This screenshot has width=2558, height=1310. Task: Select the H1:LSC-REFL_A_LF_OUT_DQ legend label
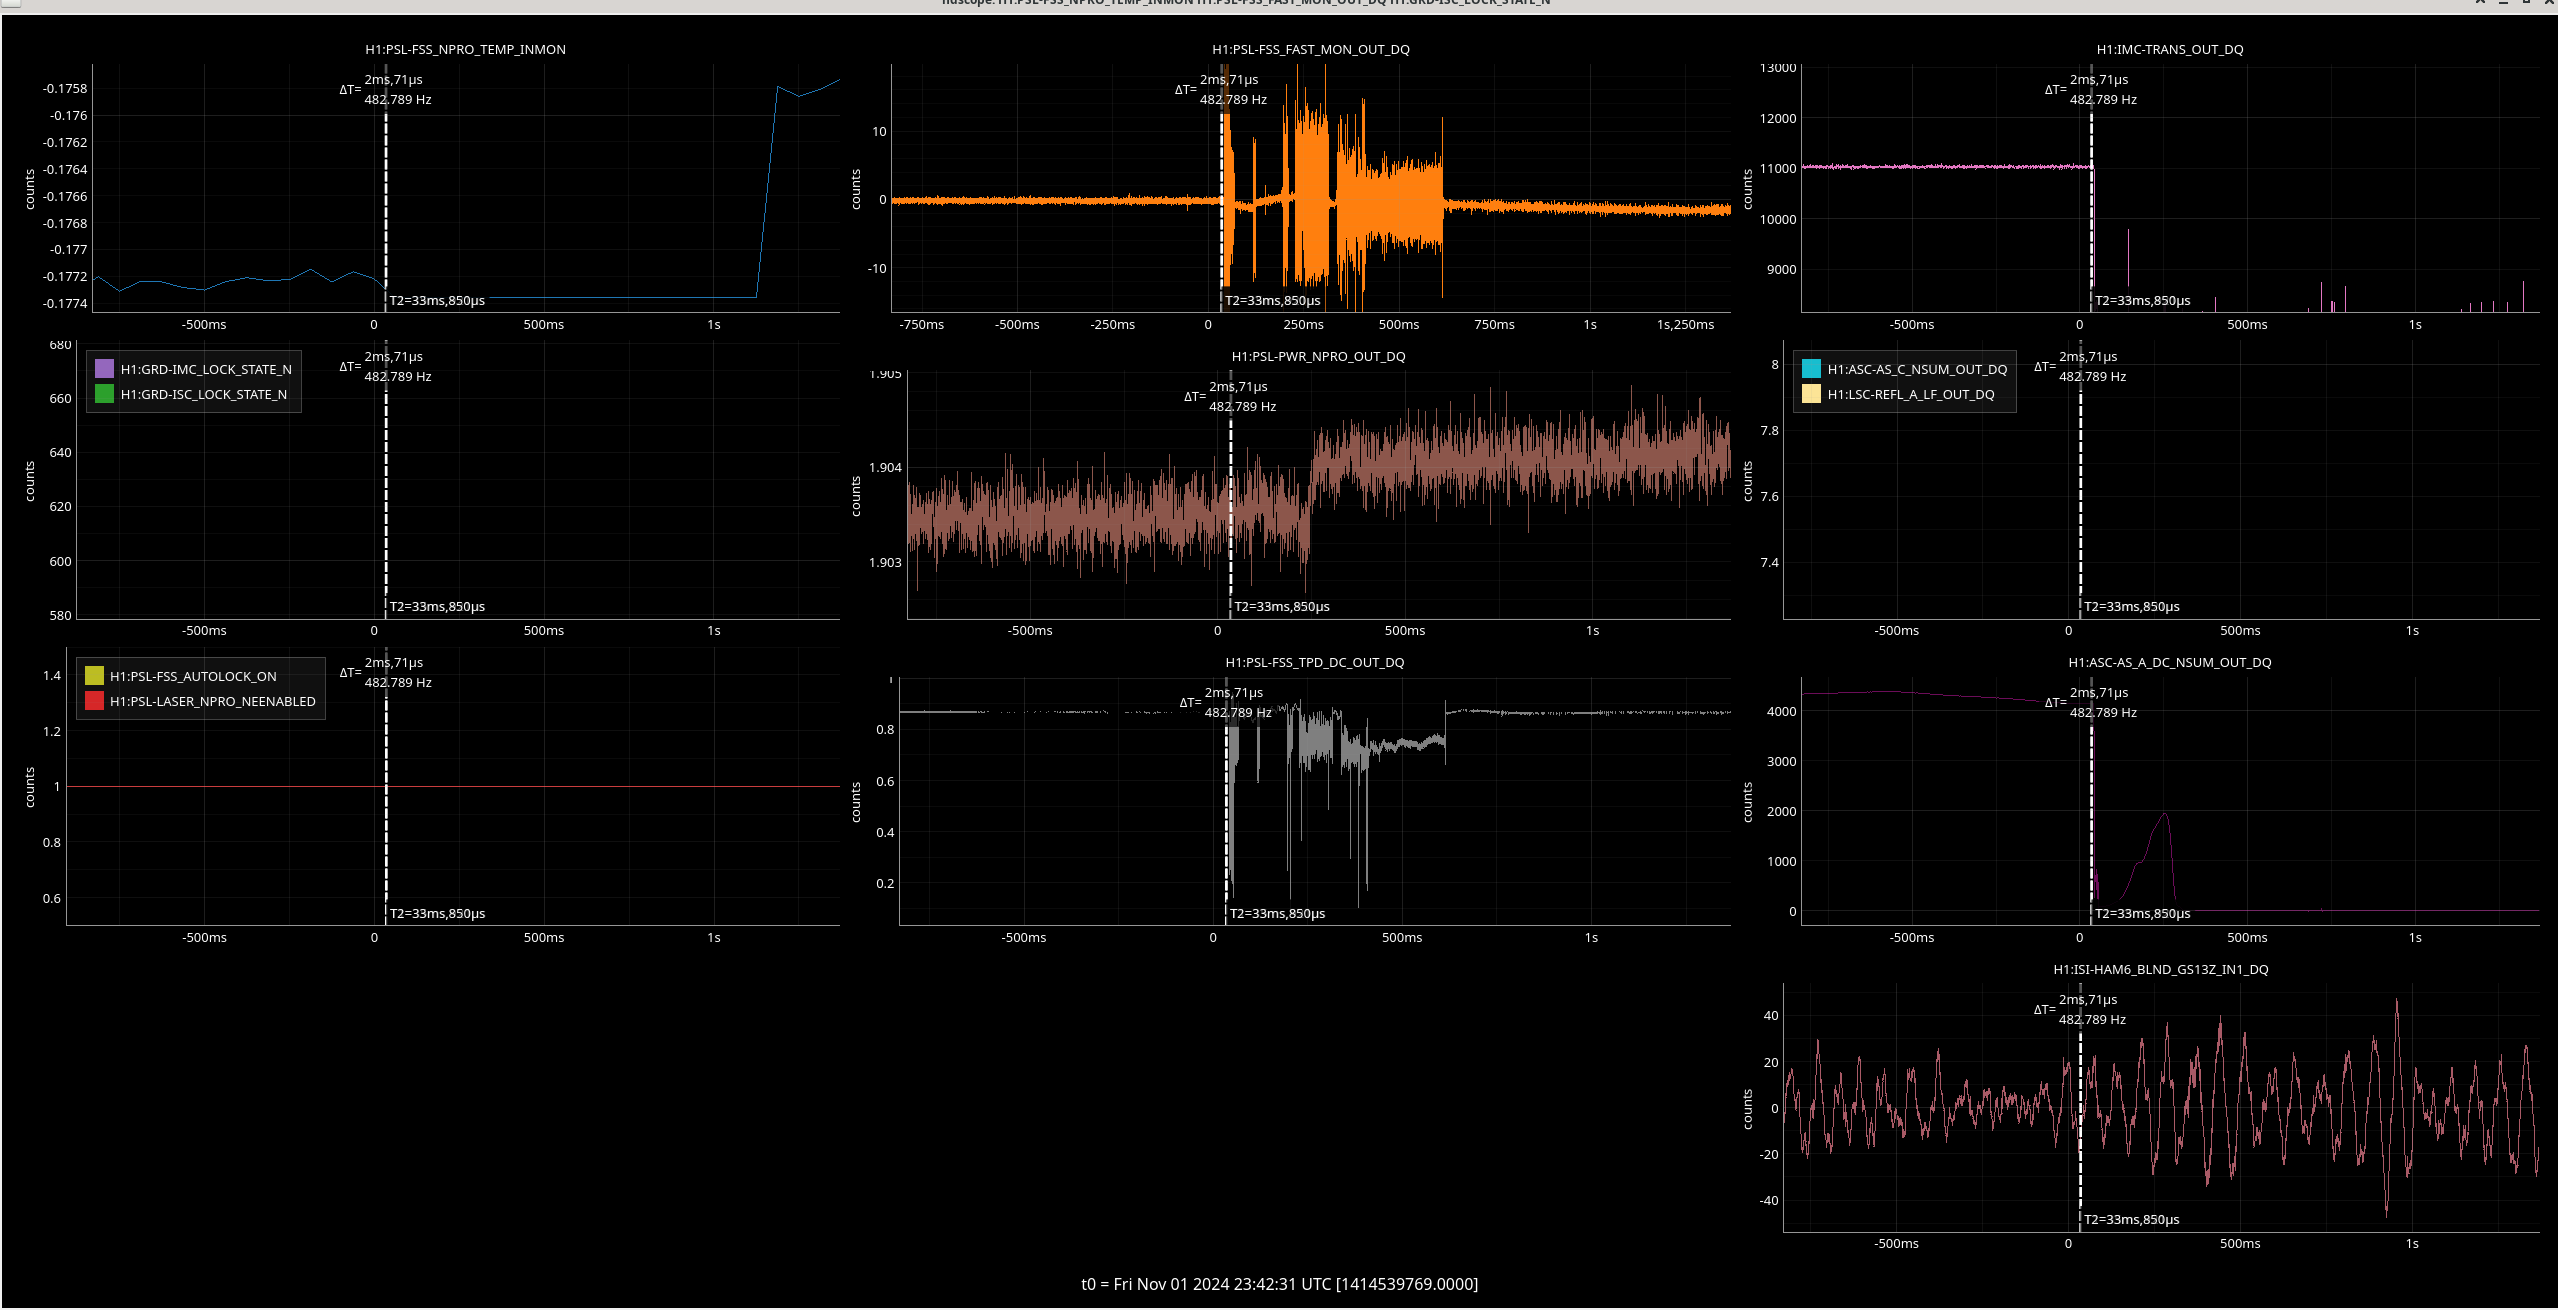[1911, 394]
